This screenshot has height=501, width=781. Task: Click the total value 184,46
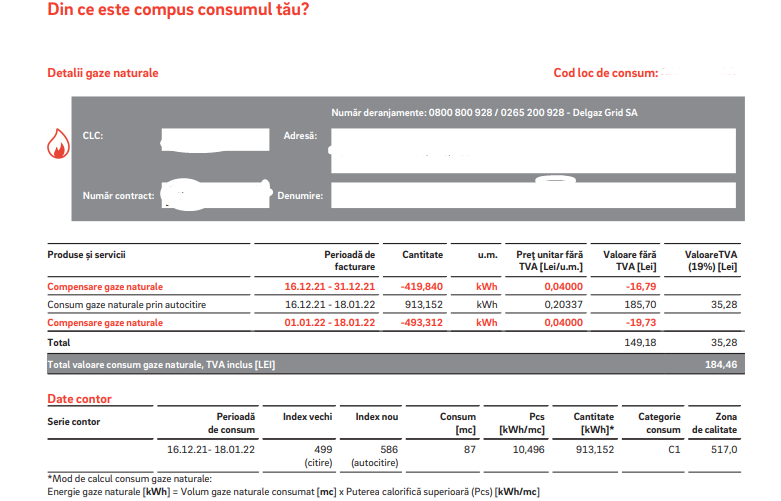721,365
